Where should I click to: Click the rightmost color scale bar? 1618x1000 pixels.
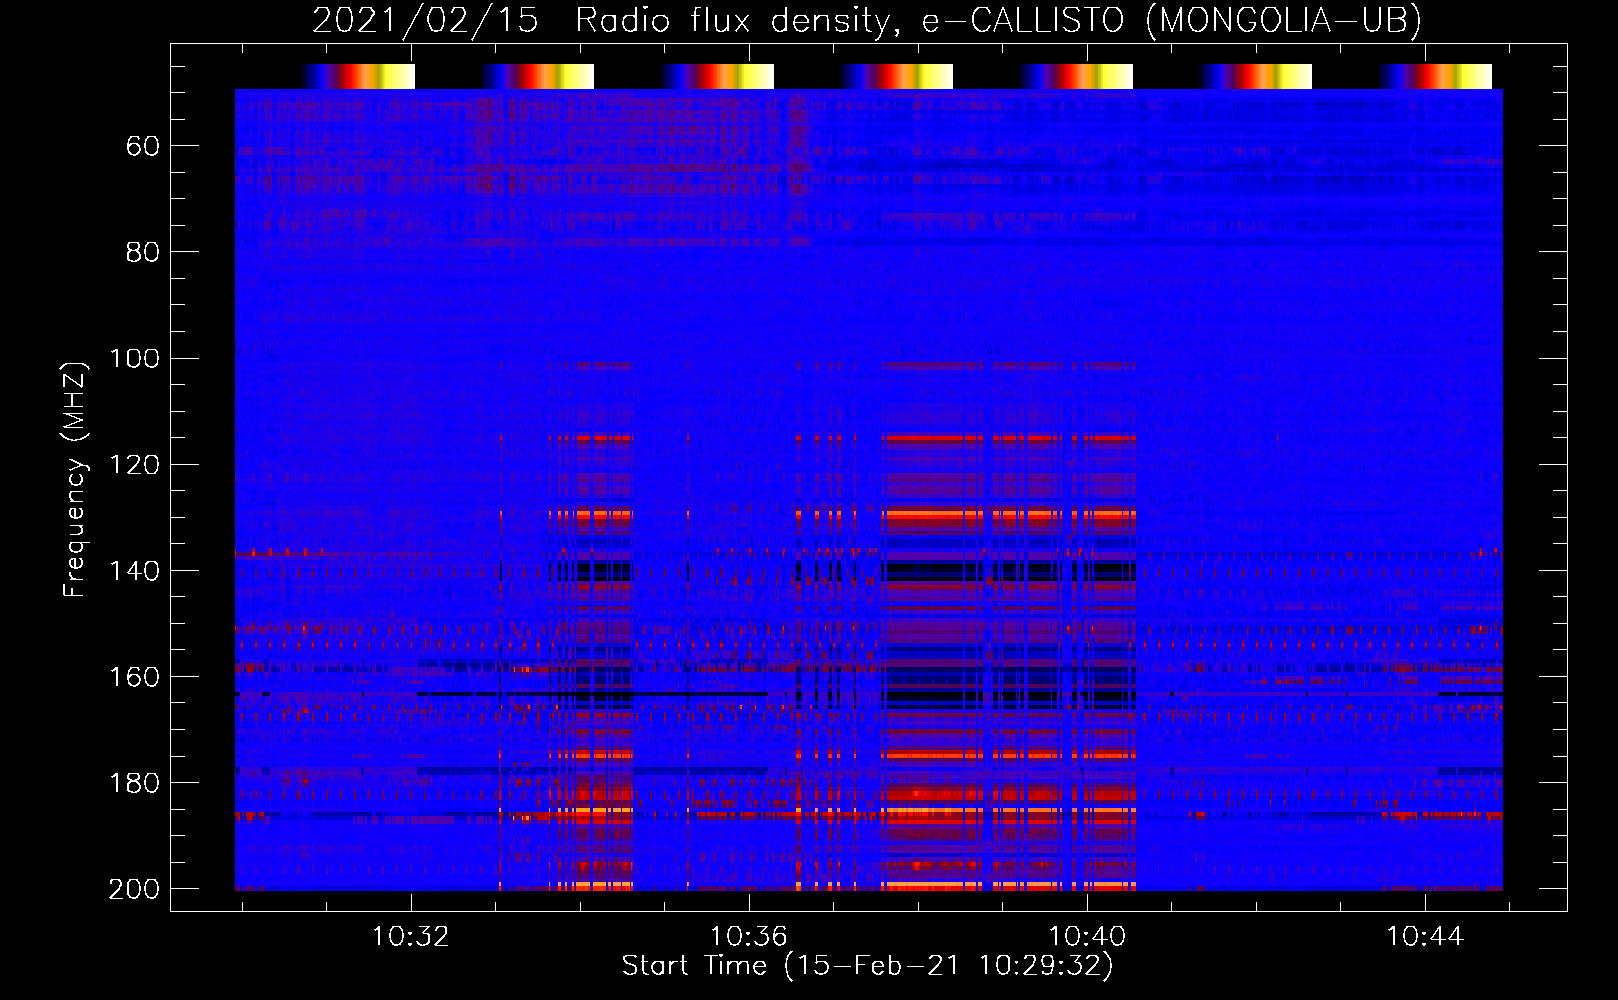1436,76
